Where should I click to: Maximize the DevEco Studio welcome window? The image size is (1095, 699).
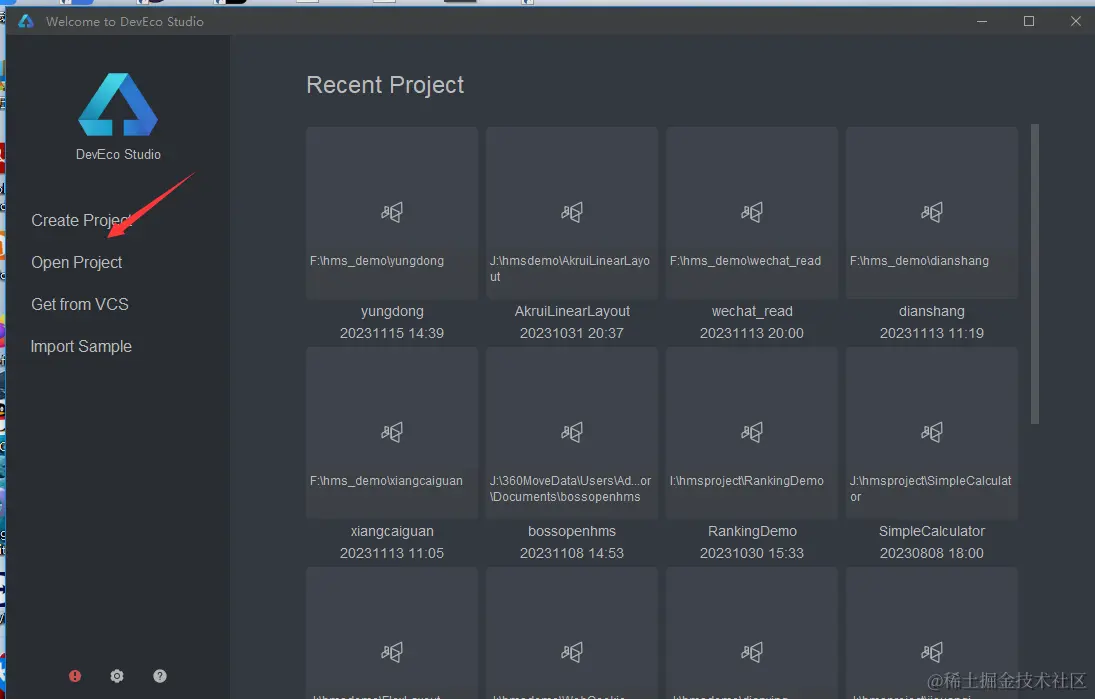[1029, 22]
